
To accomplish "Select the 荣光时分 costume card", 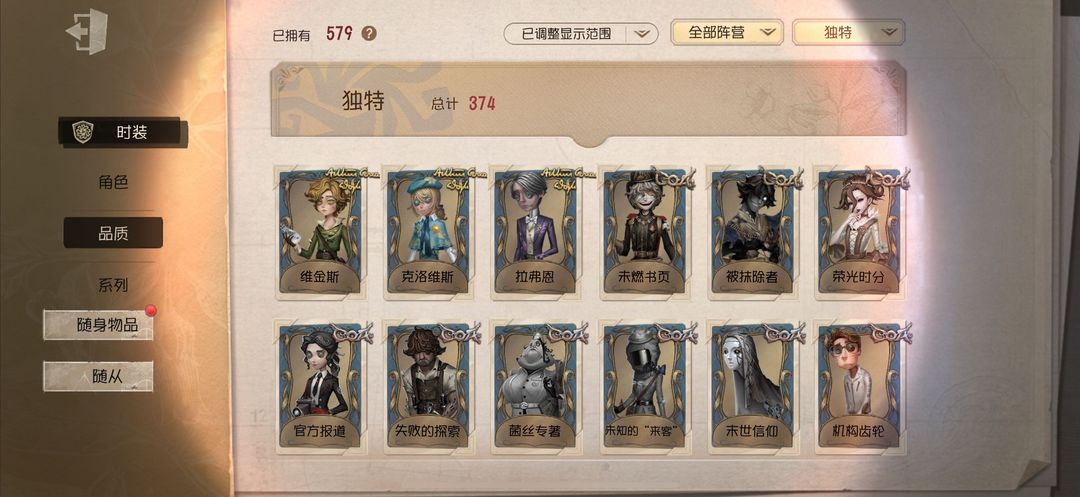I will [859, 232].
